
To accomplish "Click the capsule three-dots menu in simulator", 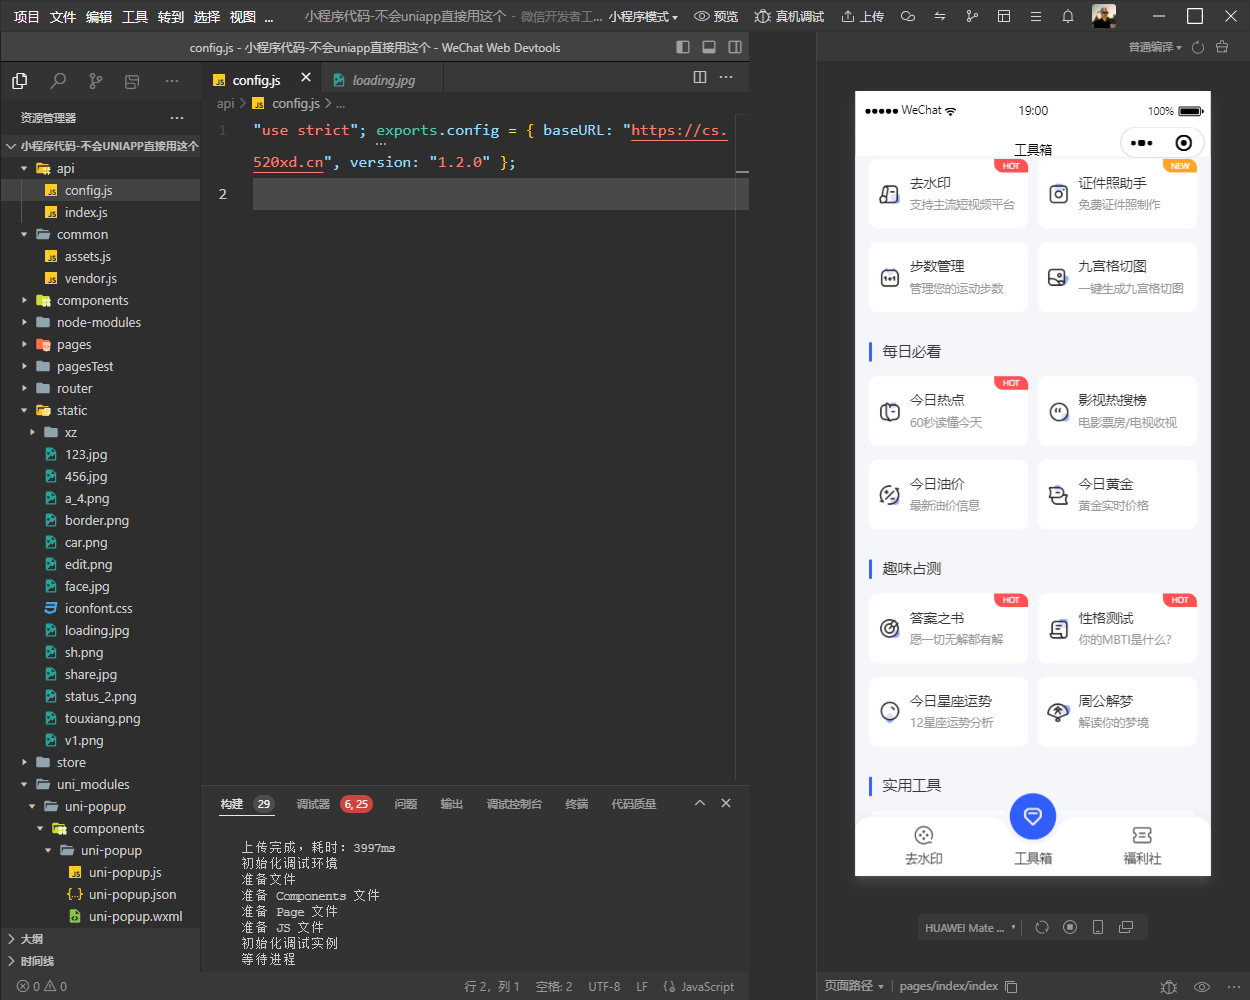I will click(1141, 143).
